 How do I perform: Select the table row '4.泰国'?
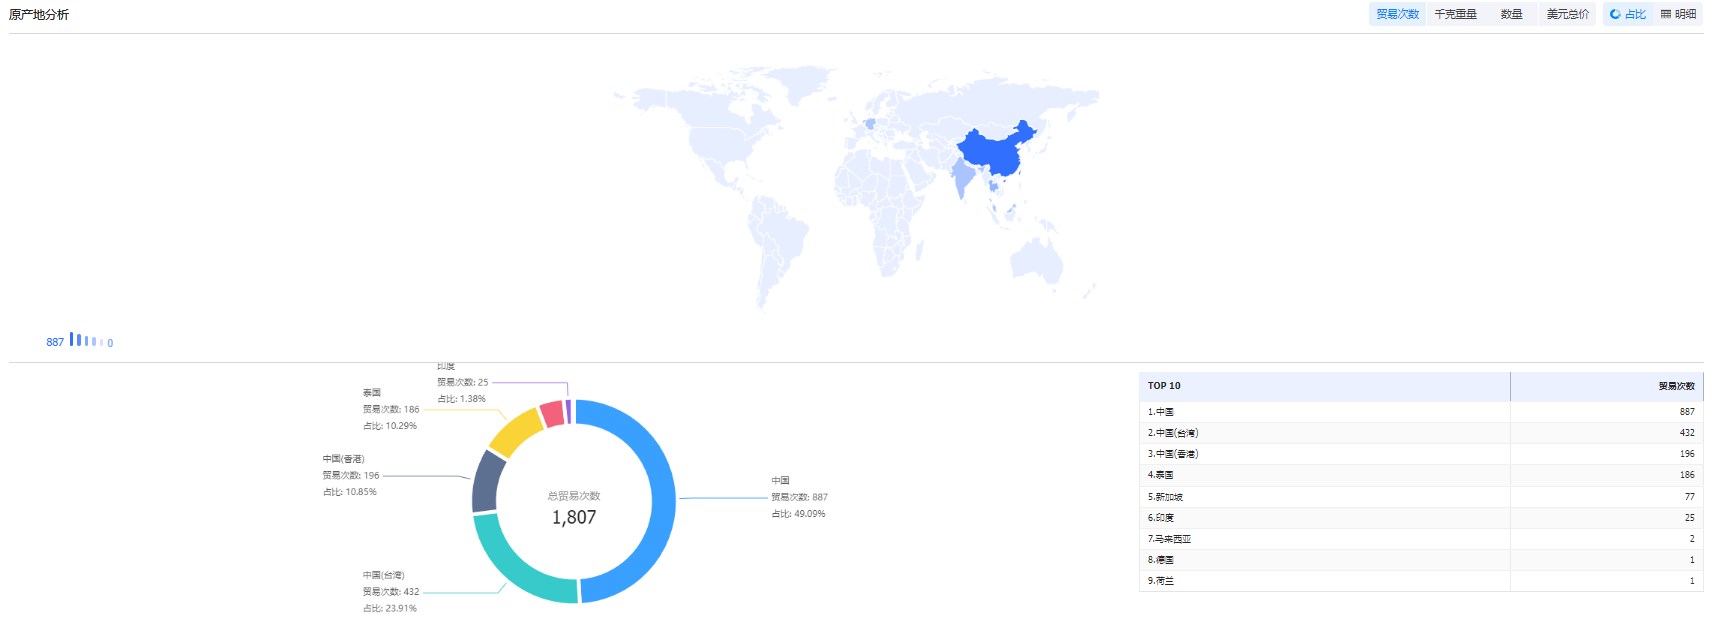[1421, 475]
